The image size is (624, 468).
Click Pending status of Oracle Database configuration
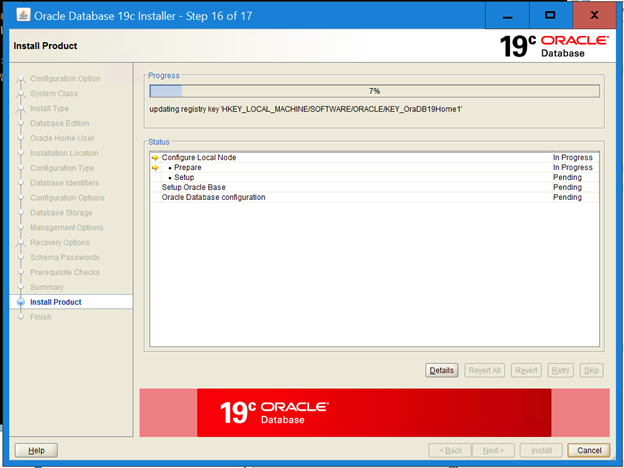567,197
